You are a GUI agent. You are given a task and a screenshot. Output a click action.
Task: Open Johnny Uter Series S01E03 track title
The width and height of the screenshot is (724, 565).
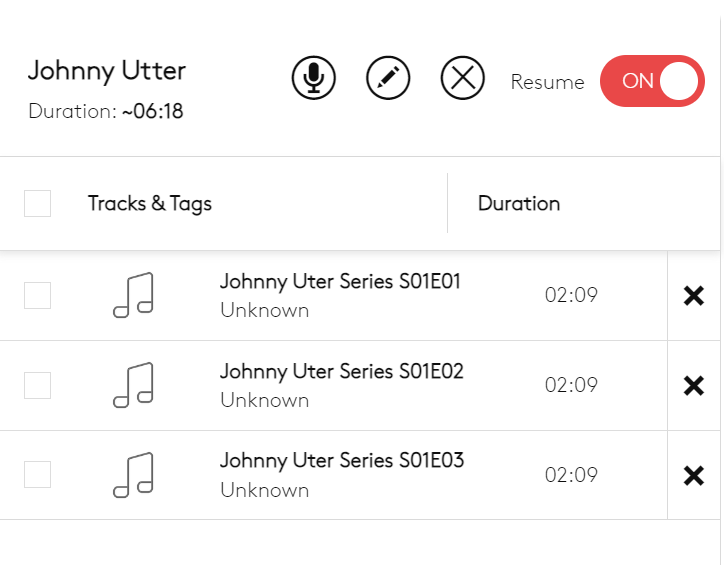click(341, 462)
